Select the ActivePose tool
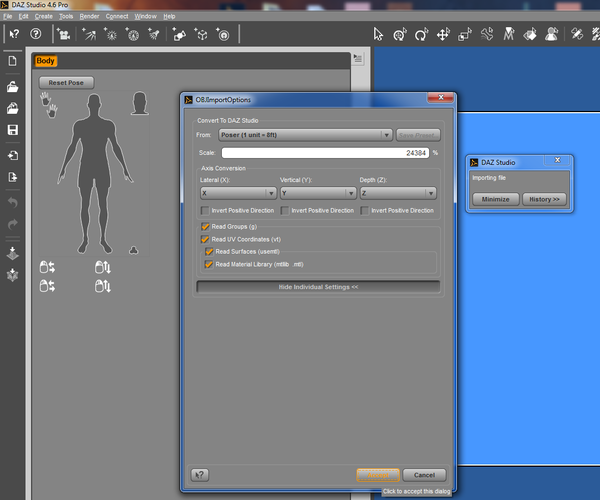This screenshot has height=500, width=600. pyautogui.click(x=487, y=34)
